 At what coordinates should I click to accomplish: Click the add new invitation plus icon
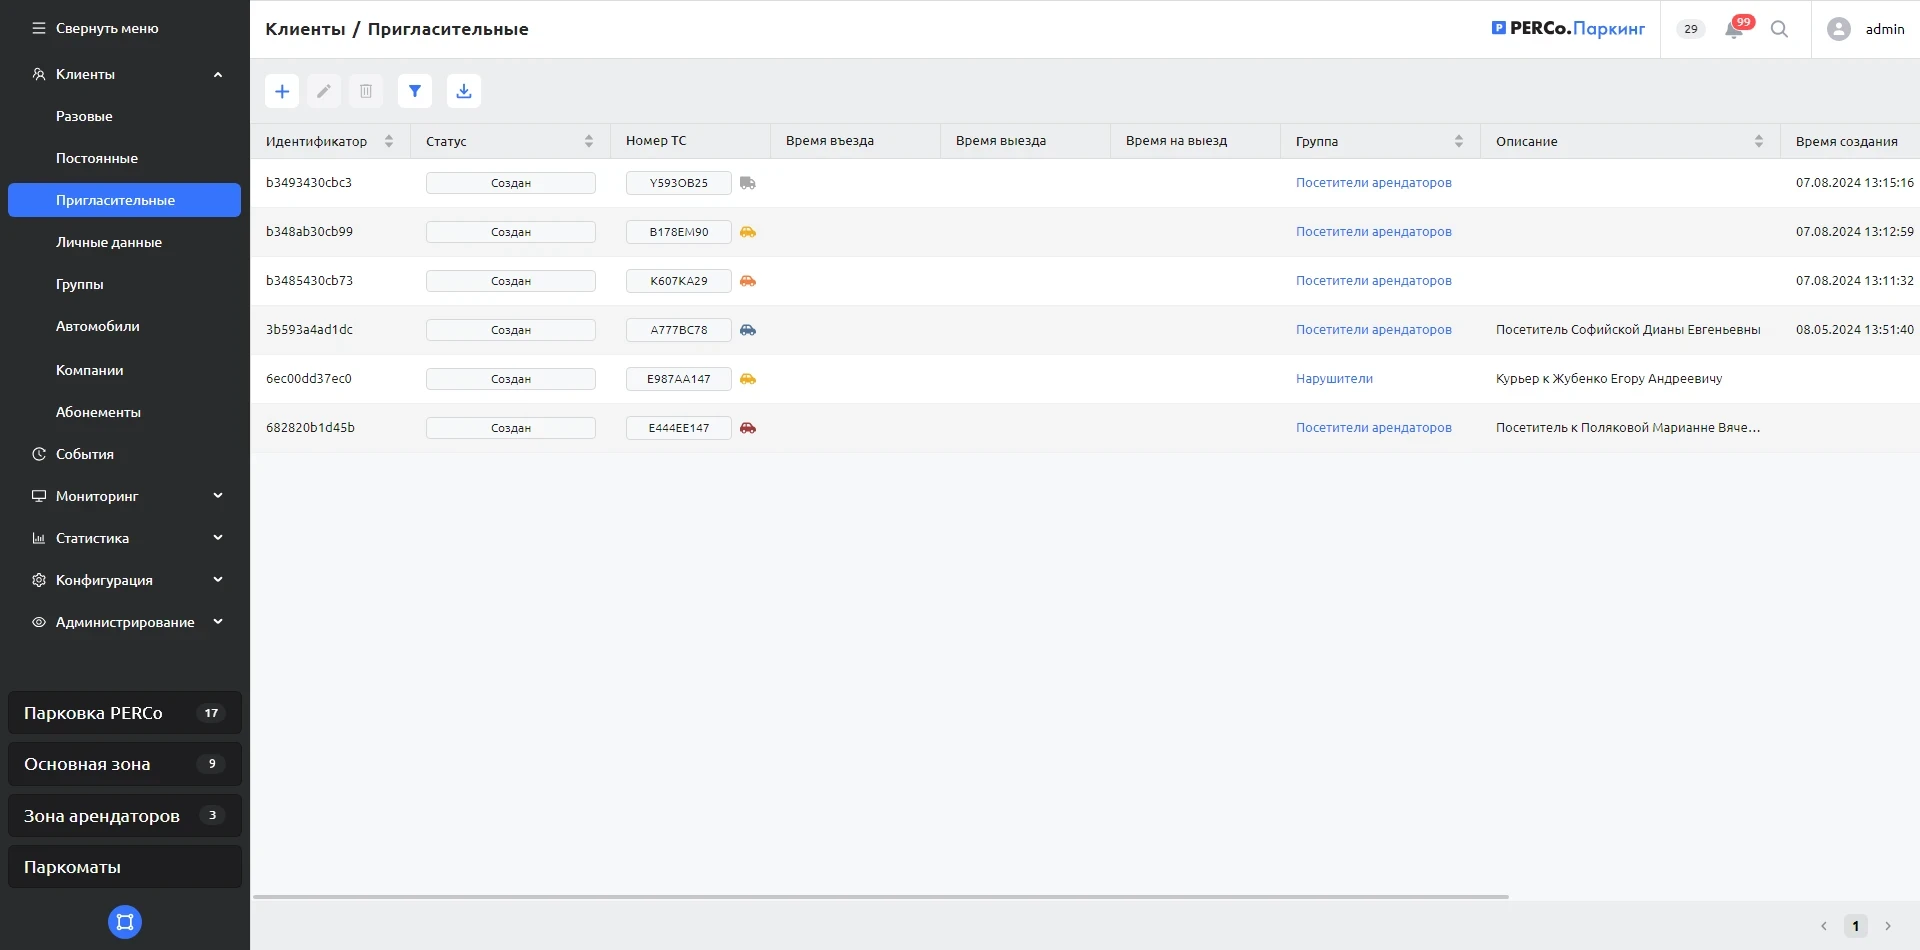(x=282, y=91)
